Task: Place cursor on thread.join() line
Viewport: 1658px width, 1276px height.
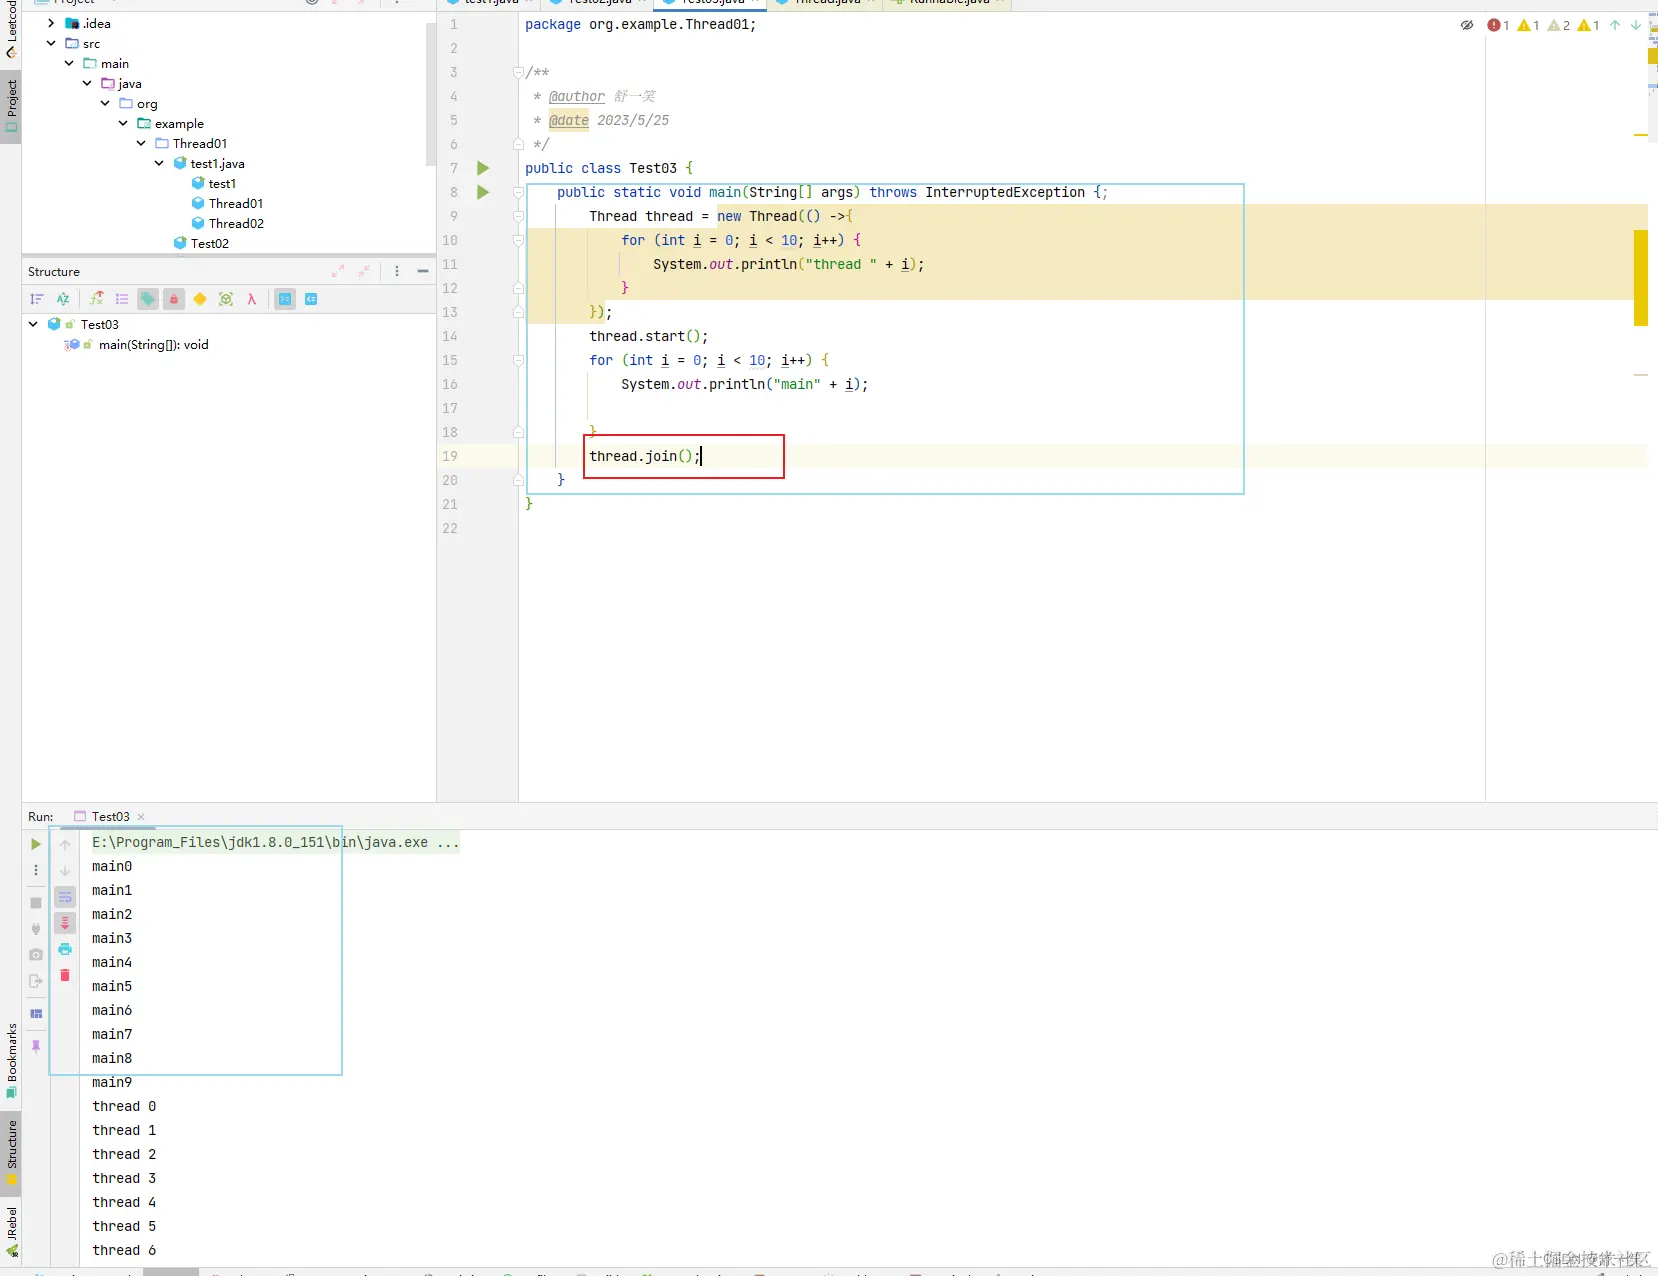Action: 644,456
